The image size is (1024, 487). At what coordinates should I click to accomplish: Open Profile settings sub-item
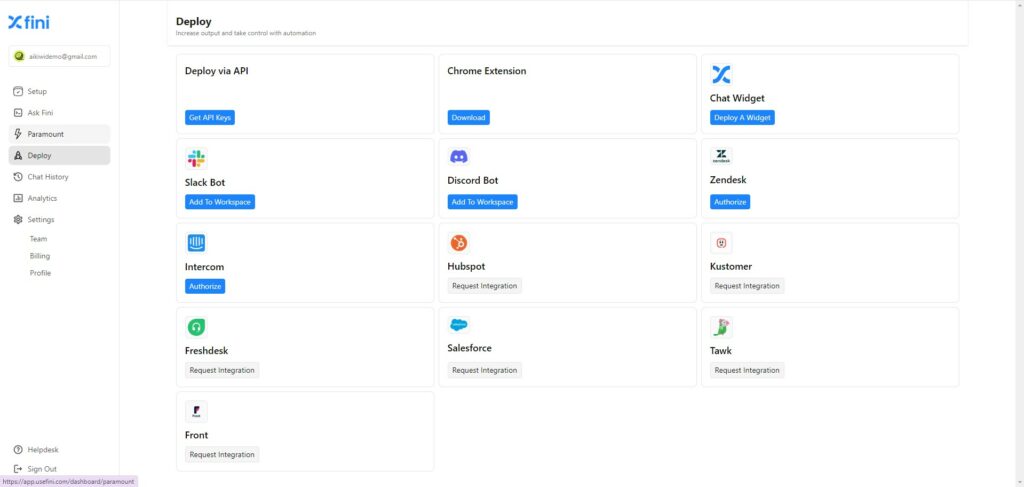click(x=40, y=273)
